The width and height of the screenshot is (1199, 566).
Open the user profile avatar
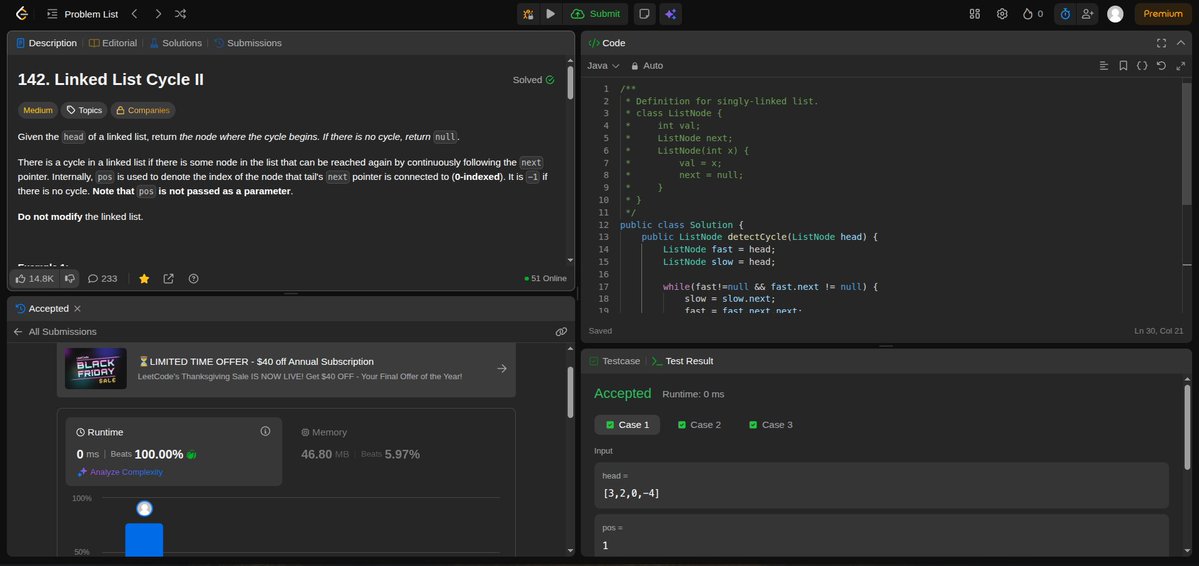click(1115, 14)
